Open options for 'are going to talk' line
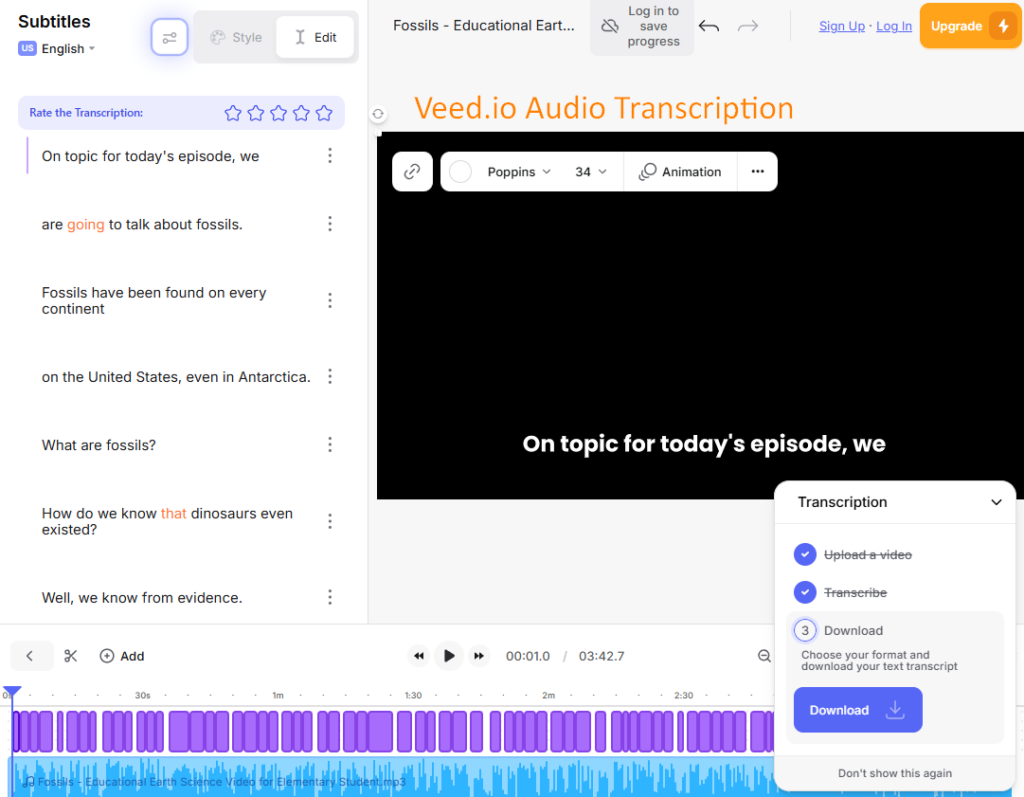The height and width of the screenshot is (797, 1024). click(330, 224)
